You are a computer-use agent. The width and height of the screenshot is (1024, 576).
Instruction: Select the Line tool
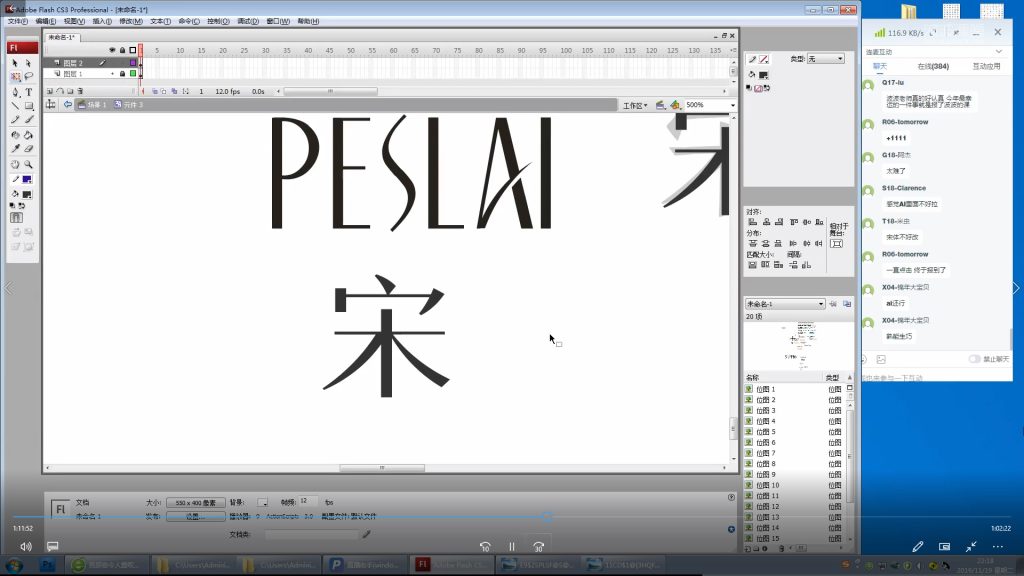[15, 106]
